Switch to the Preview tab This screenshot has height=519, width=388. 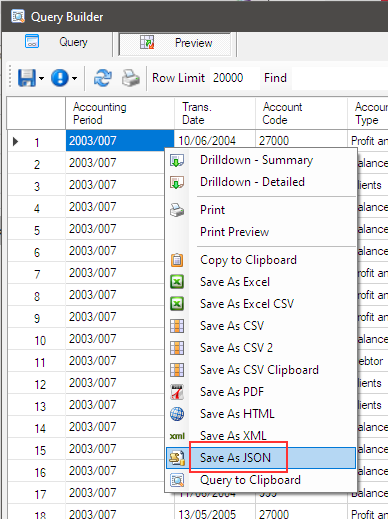pyautogui.click(x=175, y=43)
